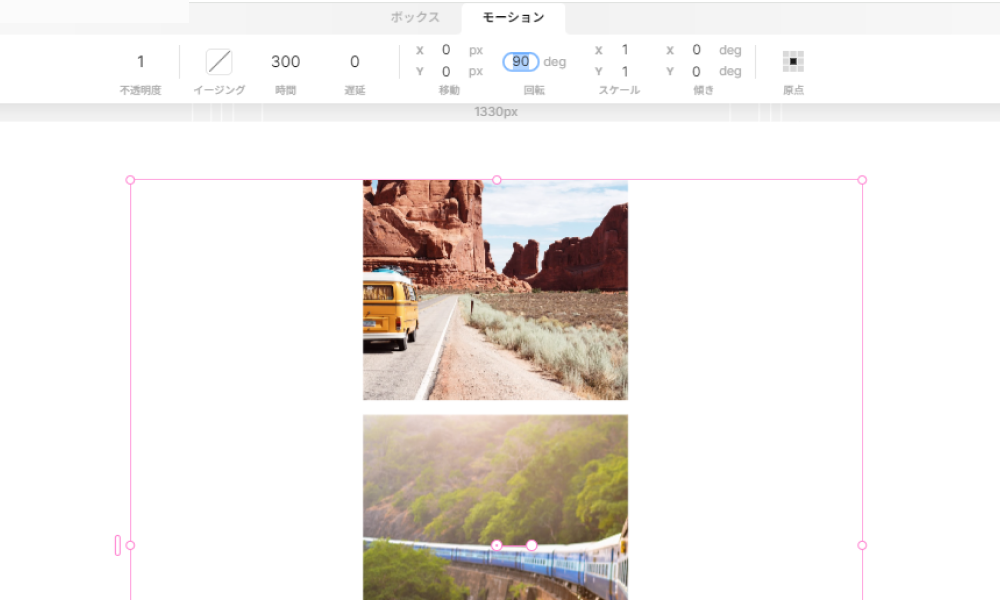Click the opacity value field (不透明度)
This screenshot has width=1000, height=600.
pos(140,62)
